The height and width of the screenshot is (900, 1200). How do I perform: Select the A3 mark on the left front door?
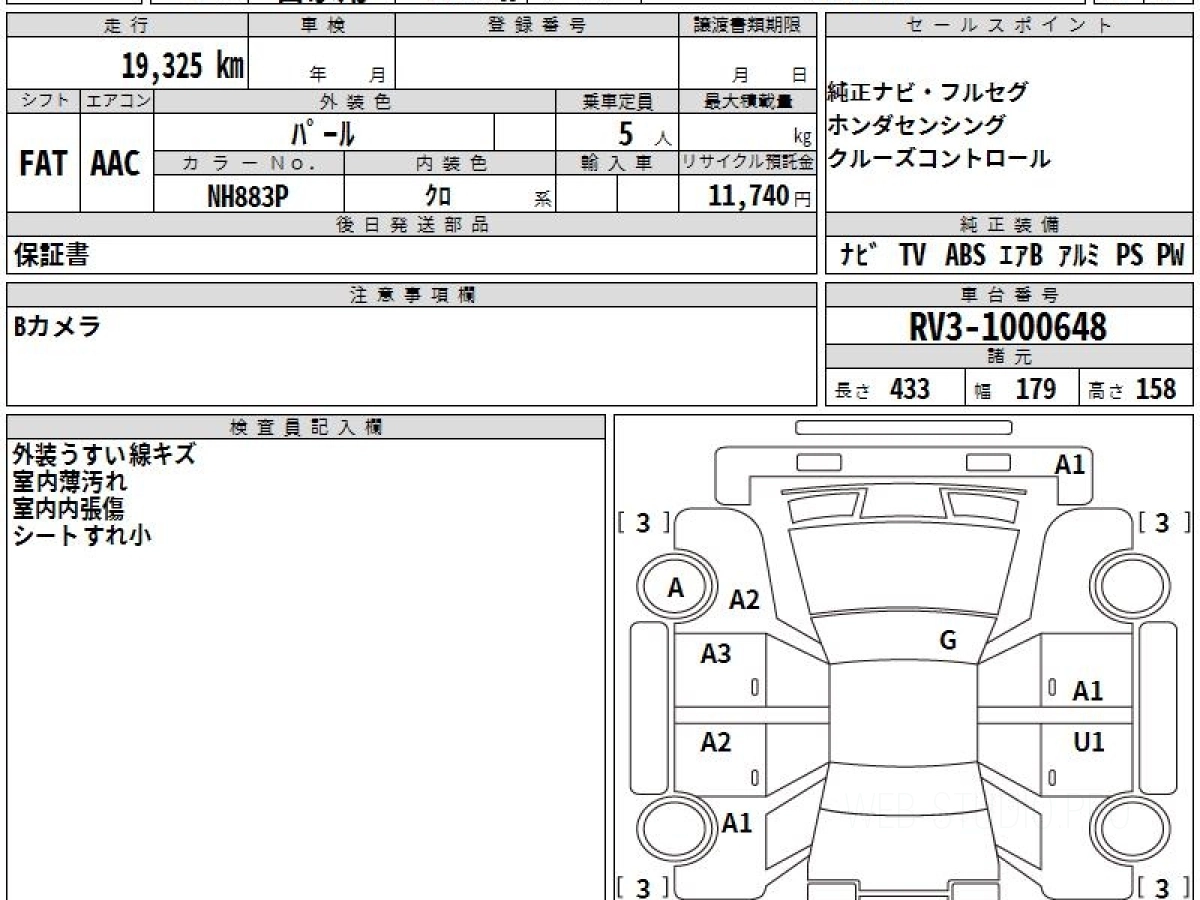coord(716,654)
